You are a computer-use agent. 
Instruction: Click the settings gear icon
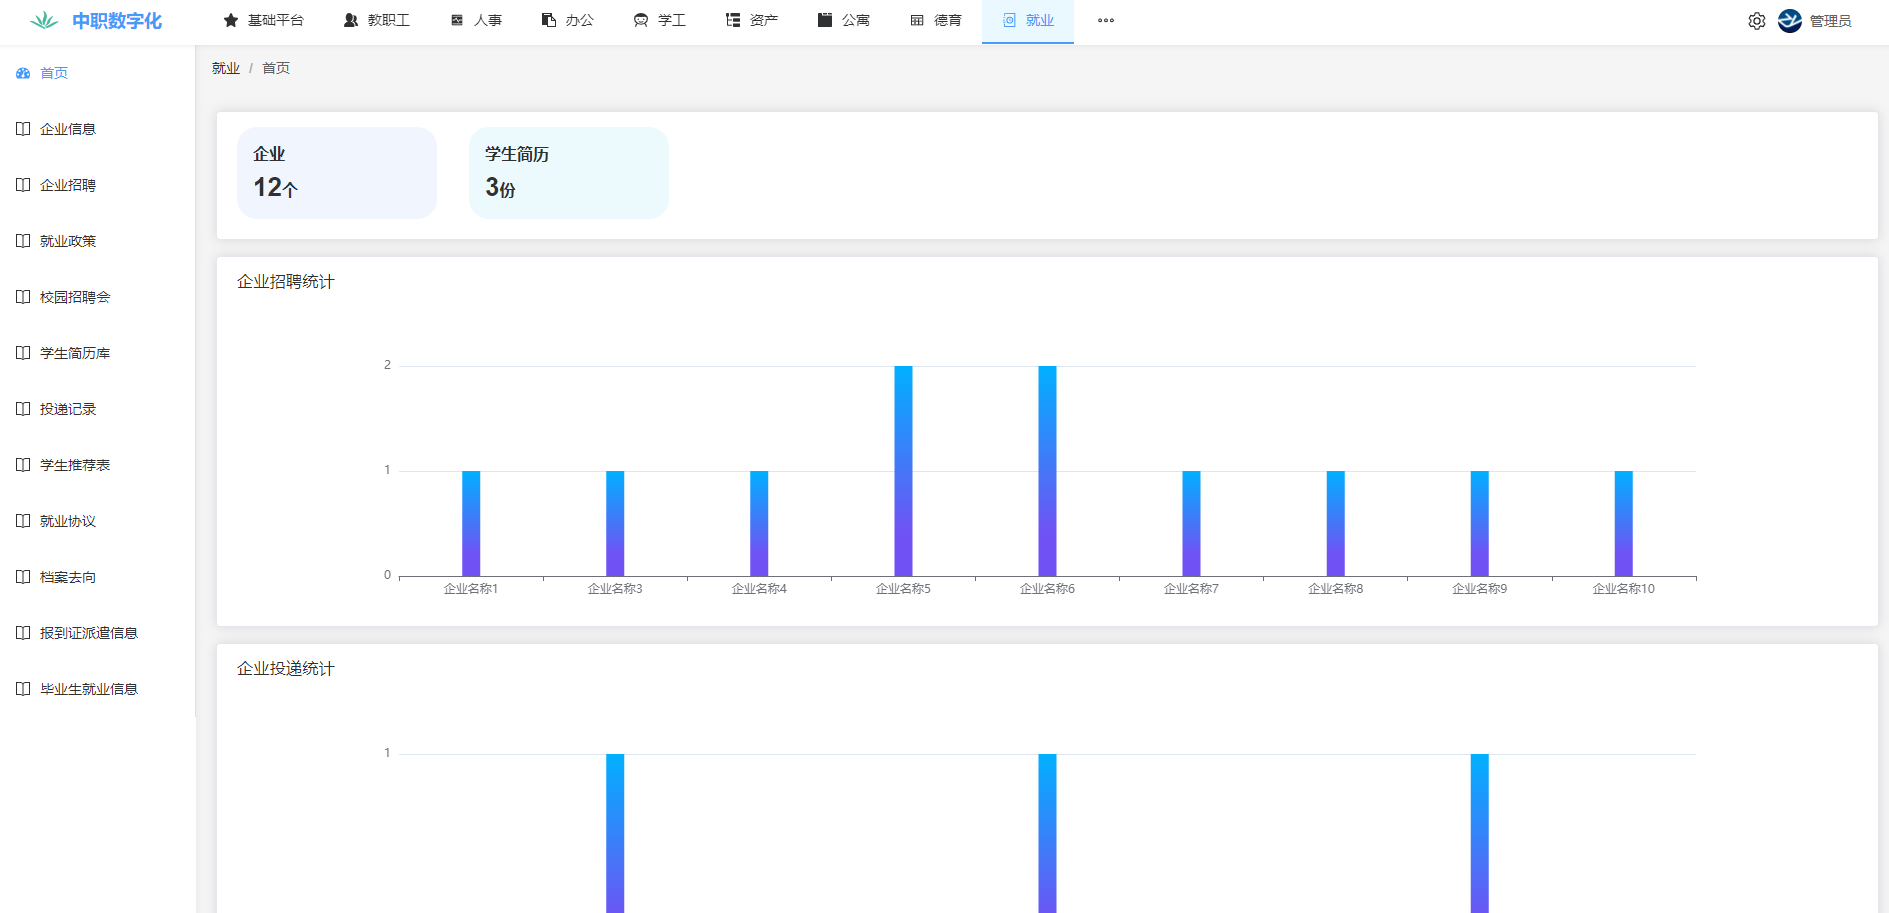(x=1756, y=21)
